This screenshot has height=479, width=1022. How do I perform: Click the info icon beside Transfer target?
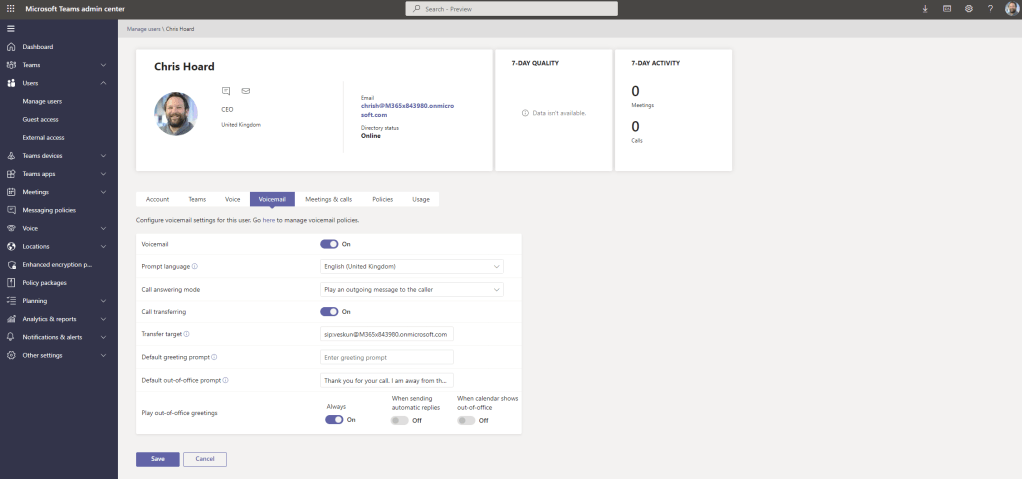coord(187,334)
